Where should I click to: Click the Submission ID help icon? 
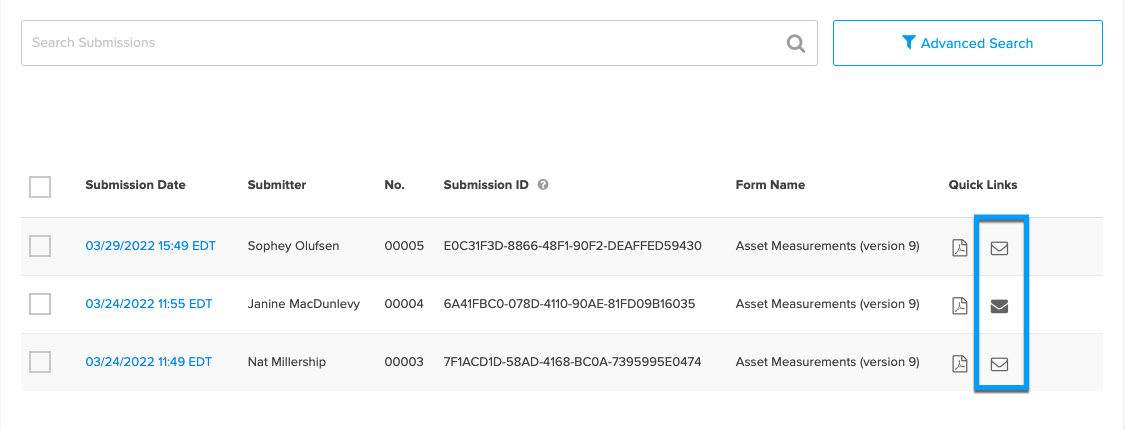pyautogui.click(x=543, y=185)
